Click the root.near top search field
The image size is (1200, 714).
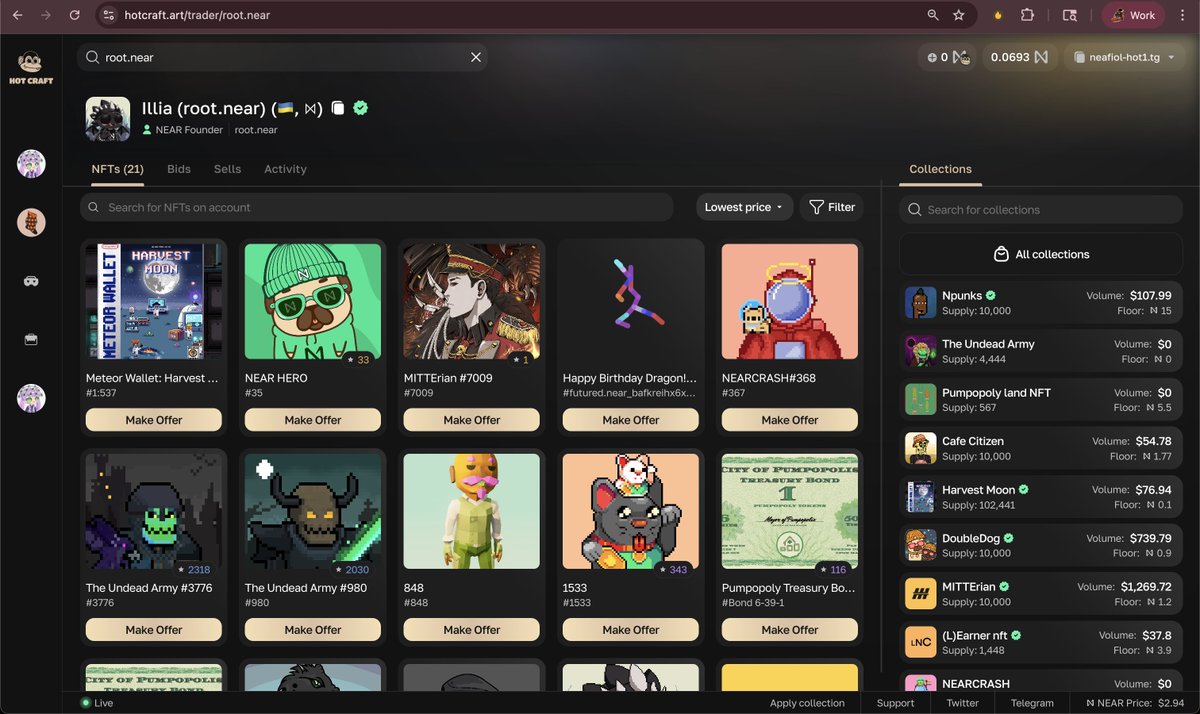pyautogui.click(x=282, y=57)
